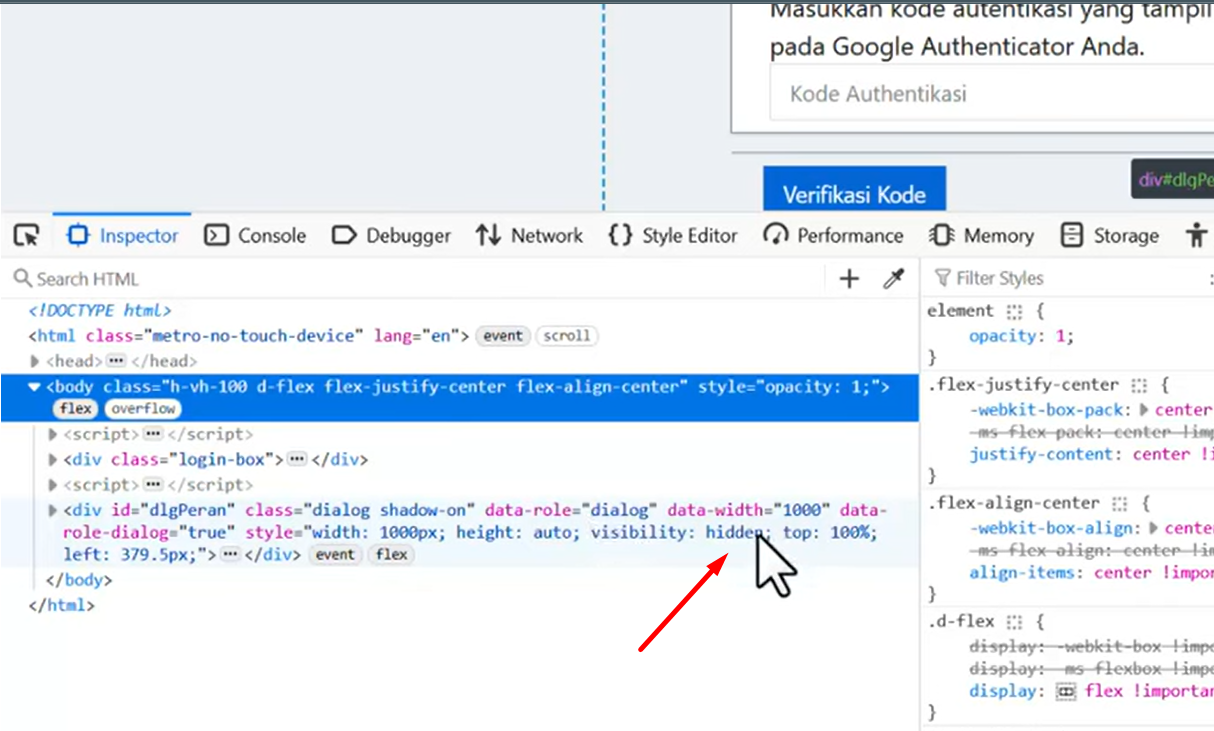Toggle flexbox highlighter icon next to display: flex
The height and width of the screenshot is (731, 1214).
coord(1065,692)
